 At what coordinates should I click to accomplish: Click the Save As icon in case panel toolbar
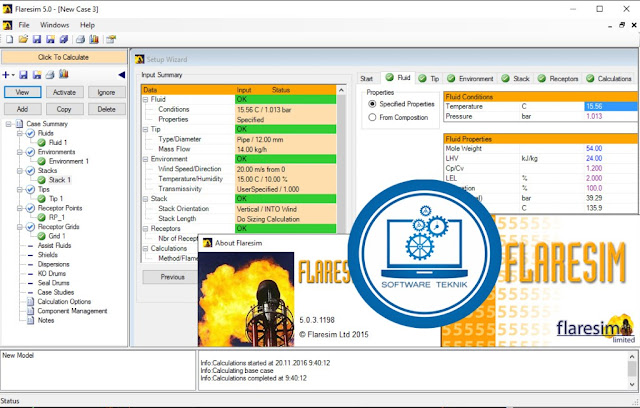coord(37,75)
